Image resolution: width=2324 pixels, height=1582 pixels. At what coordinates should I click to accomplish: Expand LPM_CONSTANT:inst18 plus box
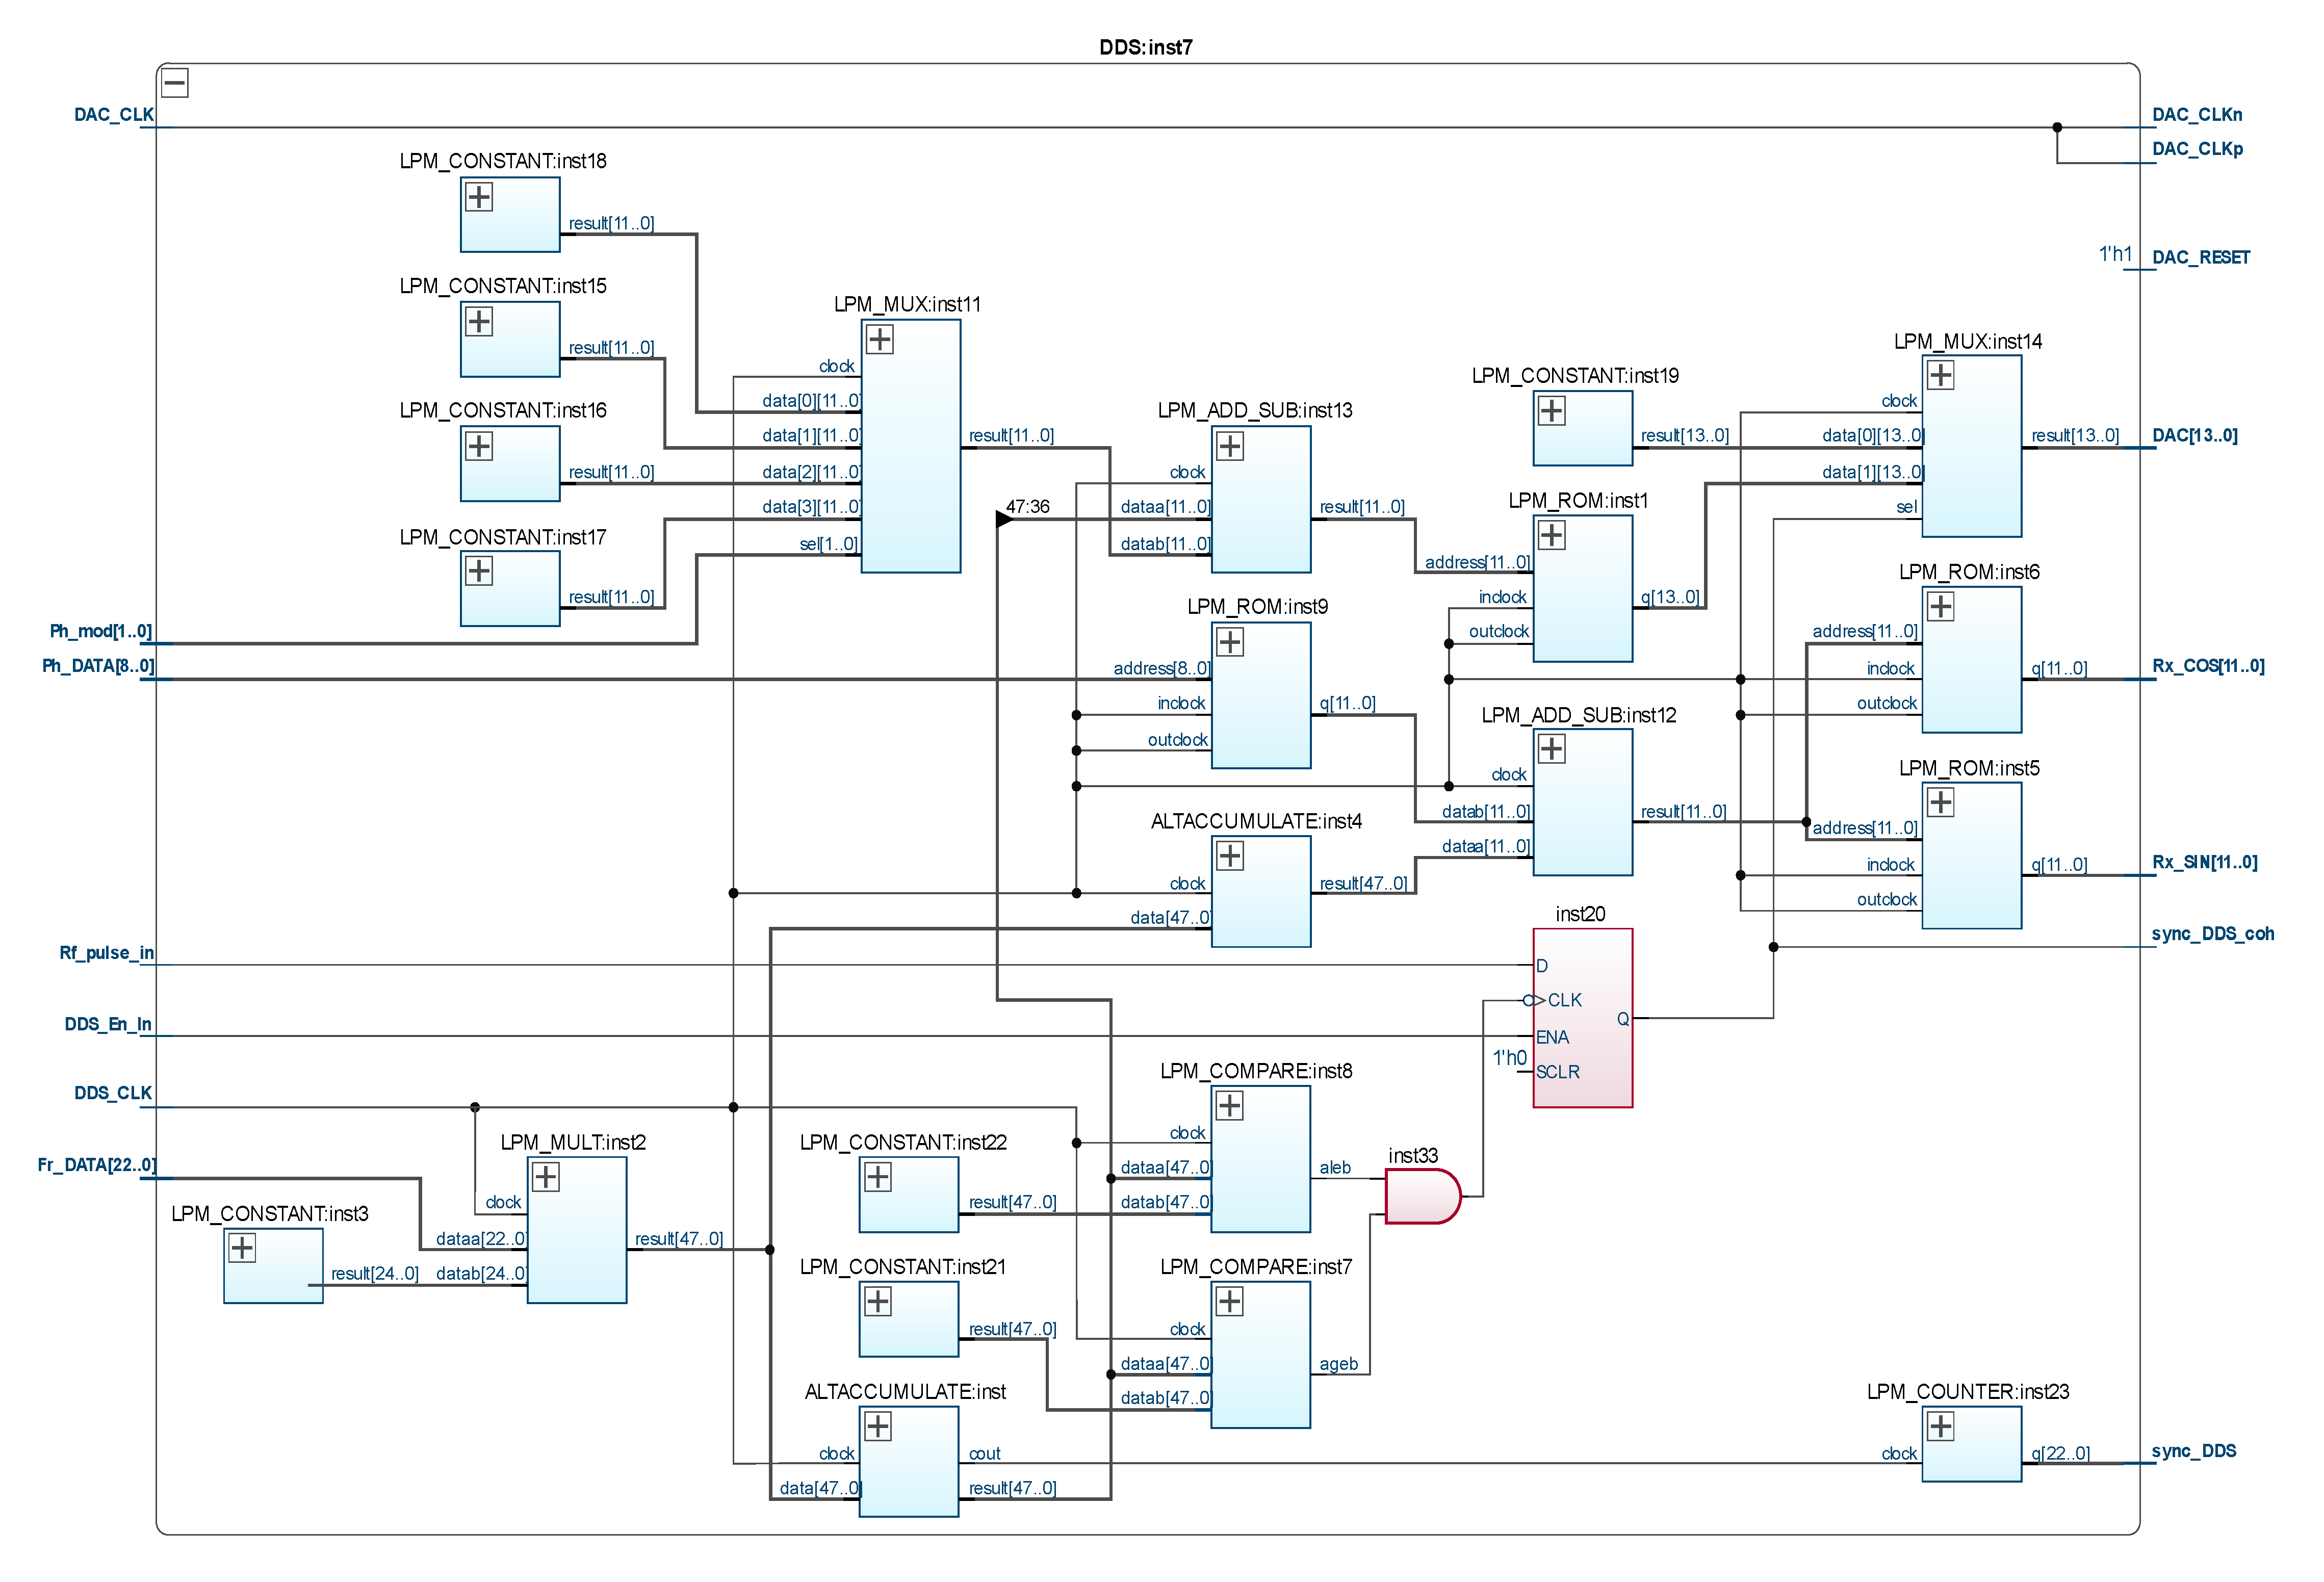pyautogui.click(x=479, y=197)
